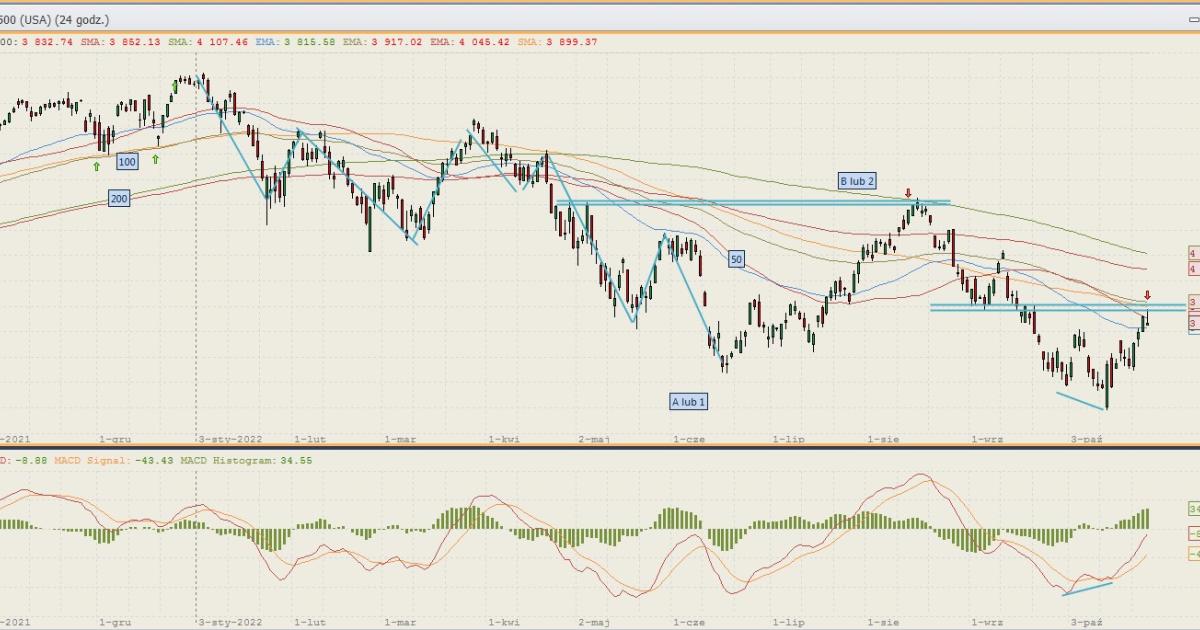Click the green MACD histogram value tag
Image resolution: width=1200 pixels, height=630 pixels.
click(1193, 509)
